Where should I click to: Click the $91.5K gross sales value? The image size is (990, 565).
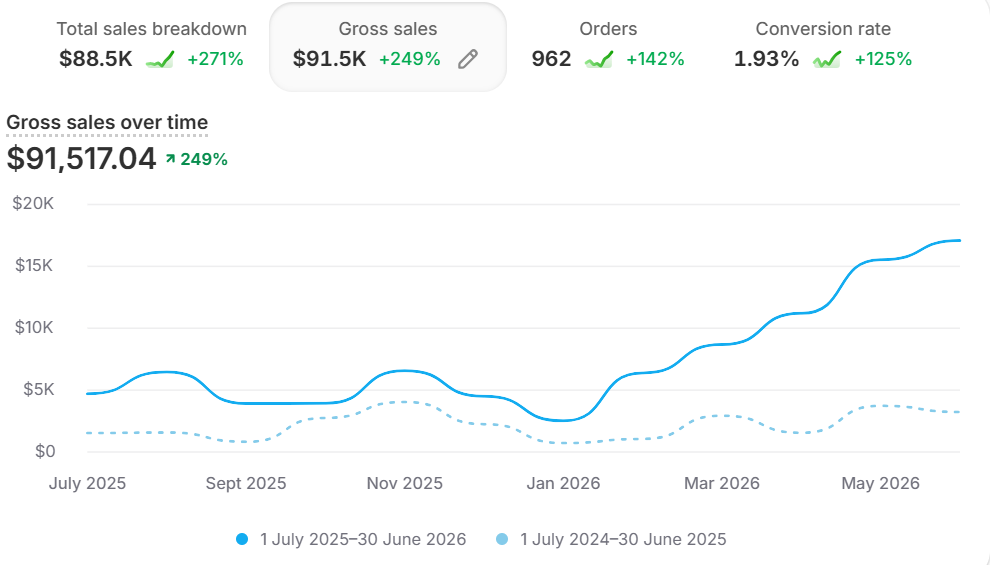[x=330, y=59]
